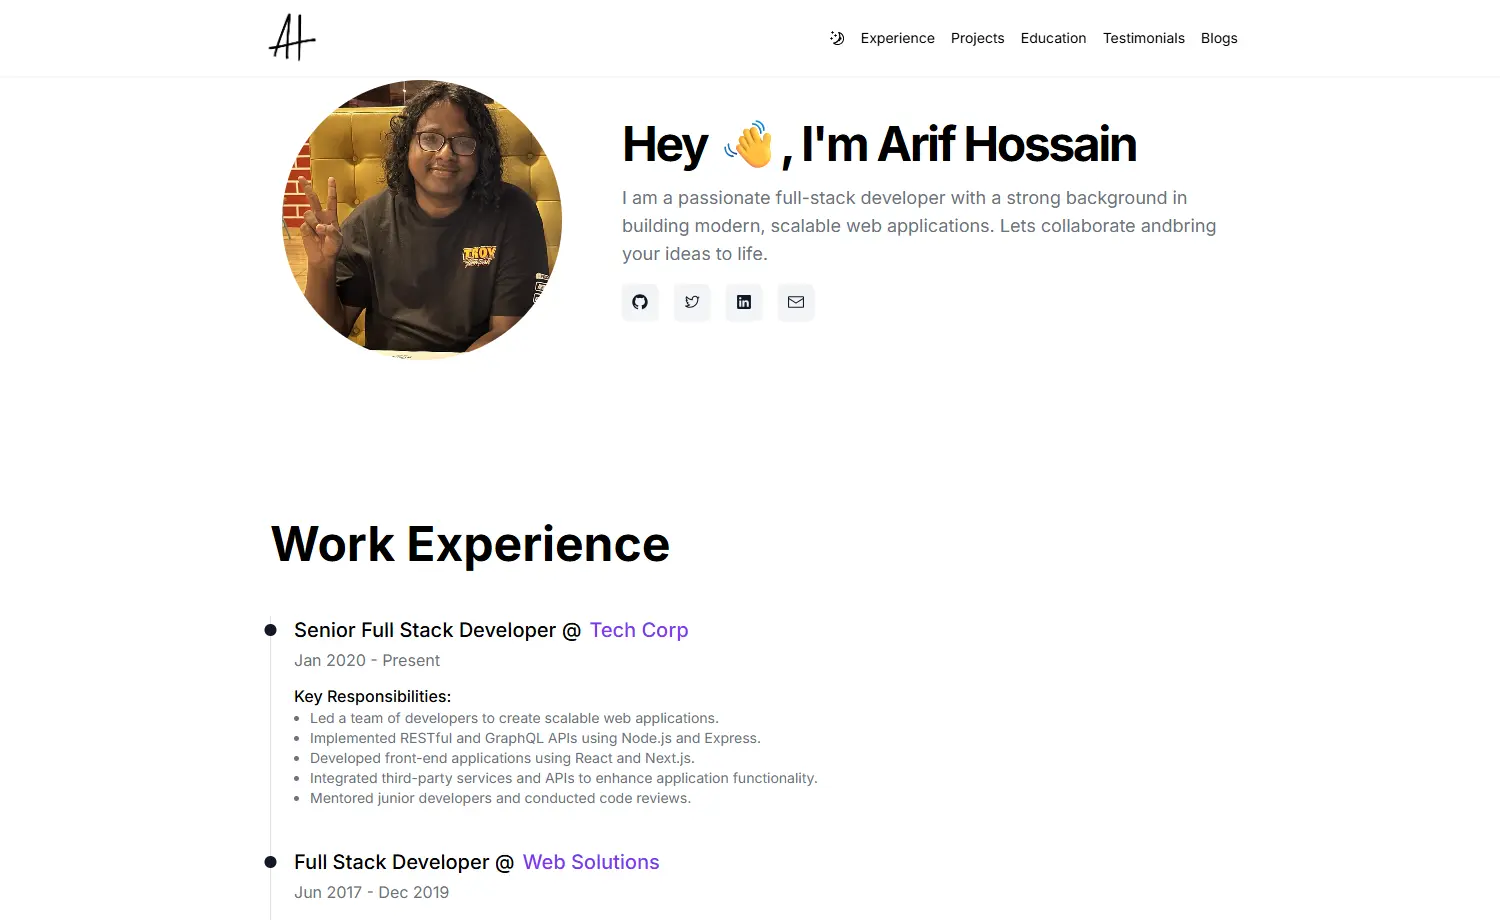Viewport: 1500px width, 920px height.
Task: Click the Hey I'm Arif Hossain heading
Action: pyautogui.click(x=879, y=144)
